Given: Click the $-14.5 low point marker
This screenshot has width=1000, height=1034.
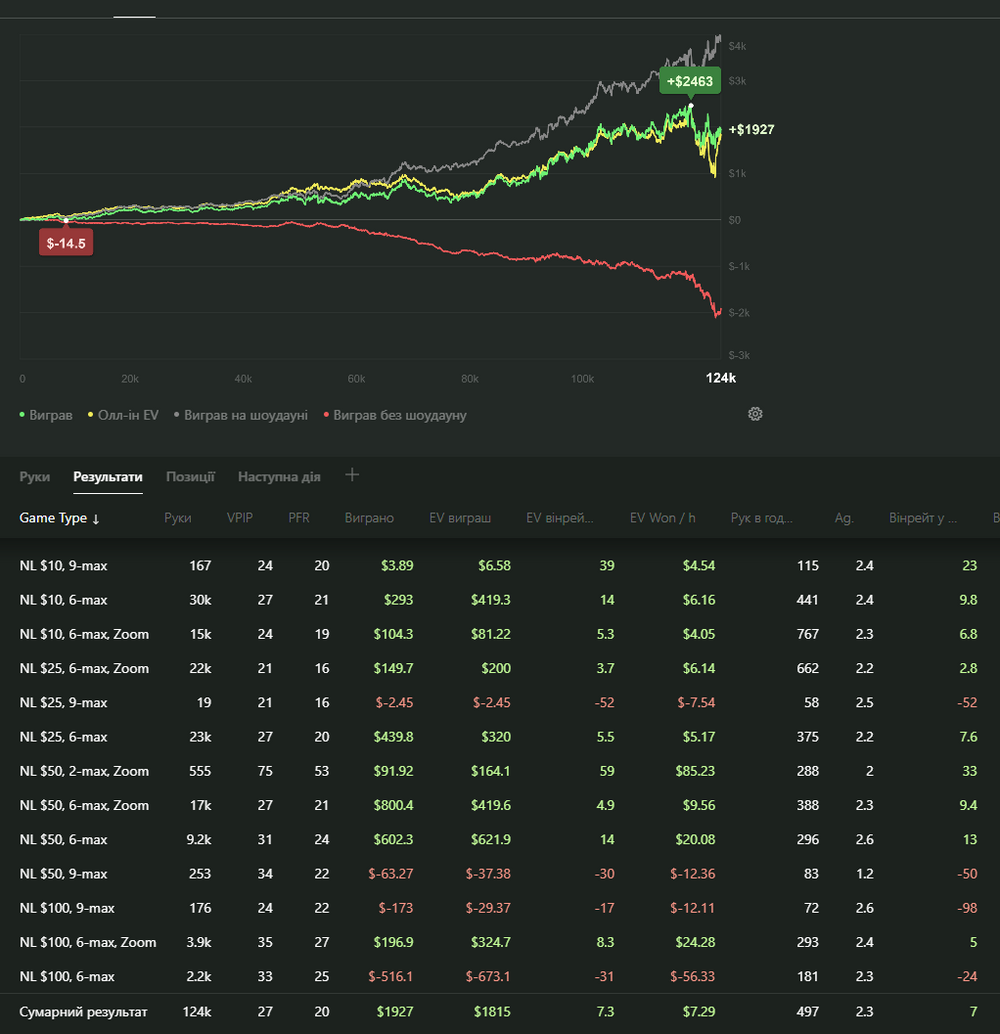Looking at the screenshot, I should (x=66, y=243).
